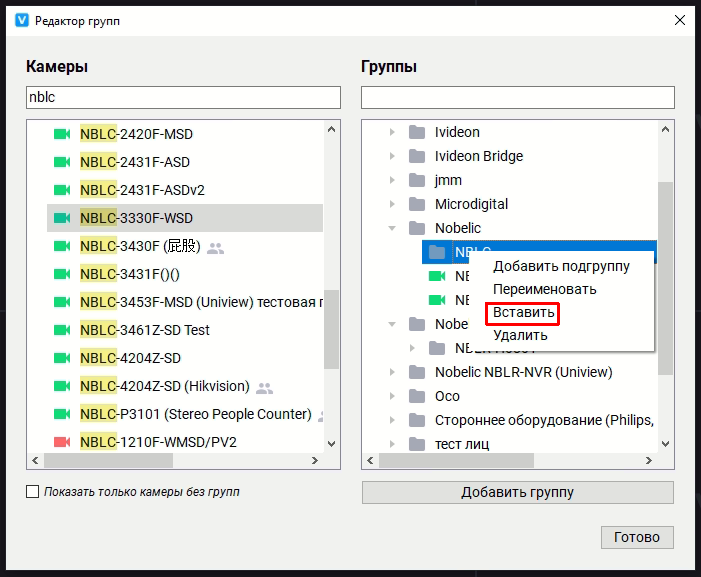
Task: Click camera icon of NBLC-3430F row
Action: click(62, 246)
